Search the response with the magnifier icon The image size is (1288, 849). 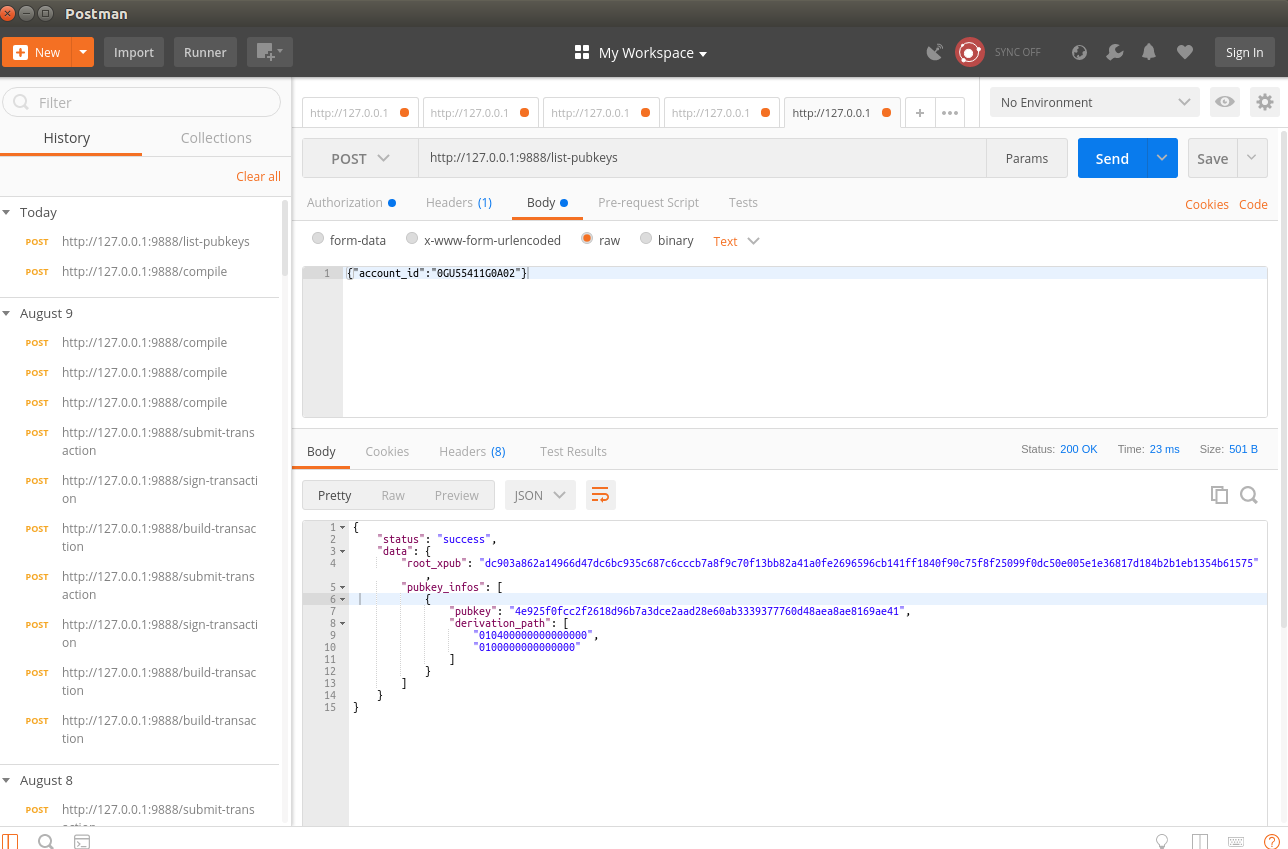[1249, 495]
